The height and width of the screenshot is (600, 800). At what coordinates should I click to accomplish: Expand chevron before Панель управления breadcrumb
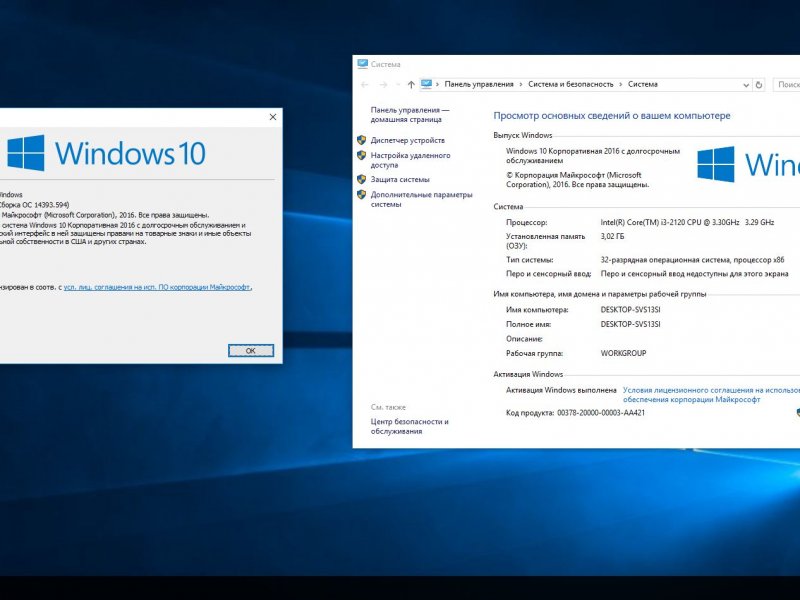coord(437,85)
